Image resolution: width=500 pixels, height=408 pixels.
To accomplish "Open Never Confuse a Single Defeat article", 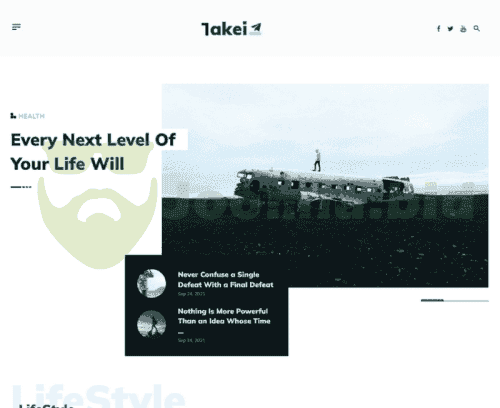I will coord(225,280).
